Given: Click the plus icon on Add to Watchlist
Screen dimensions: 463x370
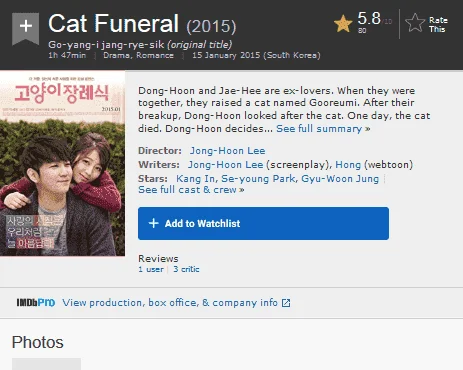Looking at the screenshot, I should tap(153, 223).
